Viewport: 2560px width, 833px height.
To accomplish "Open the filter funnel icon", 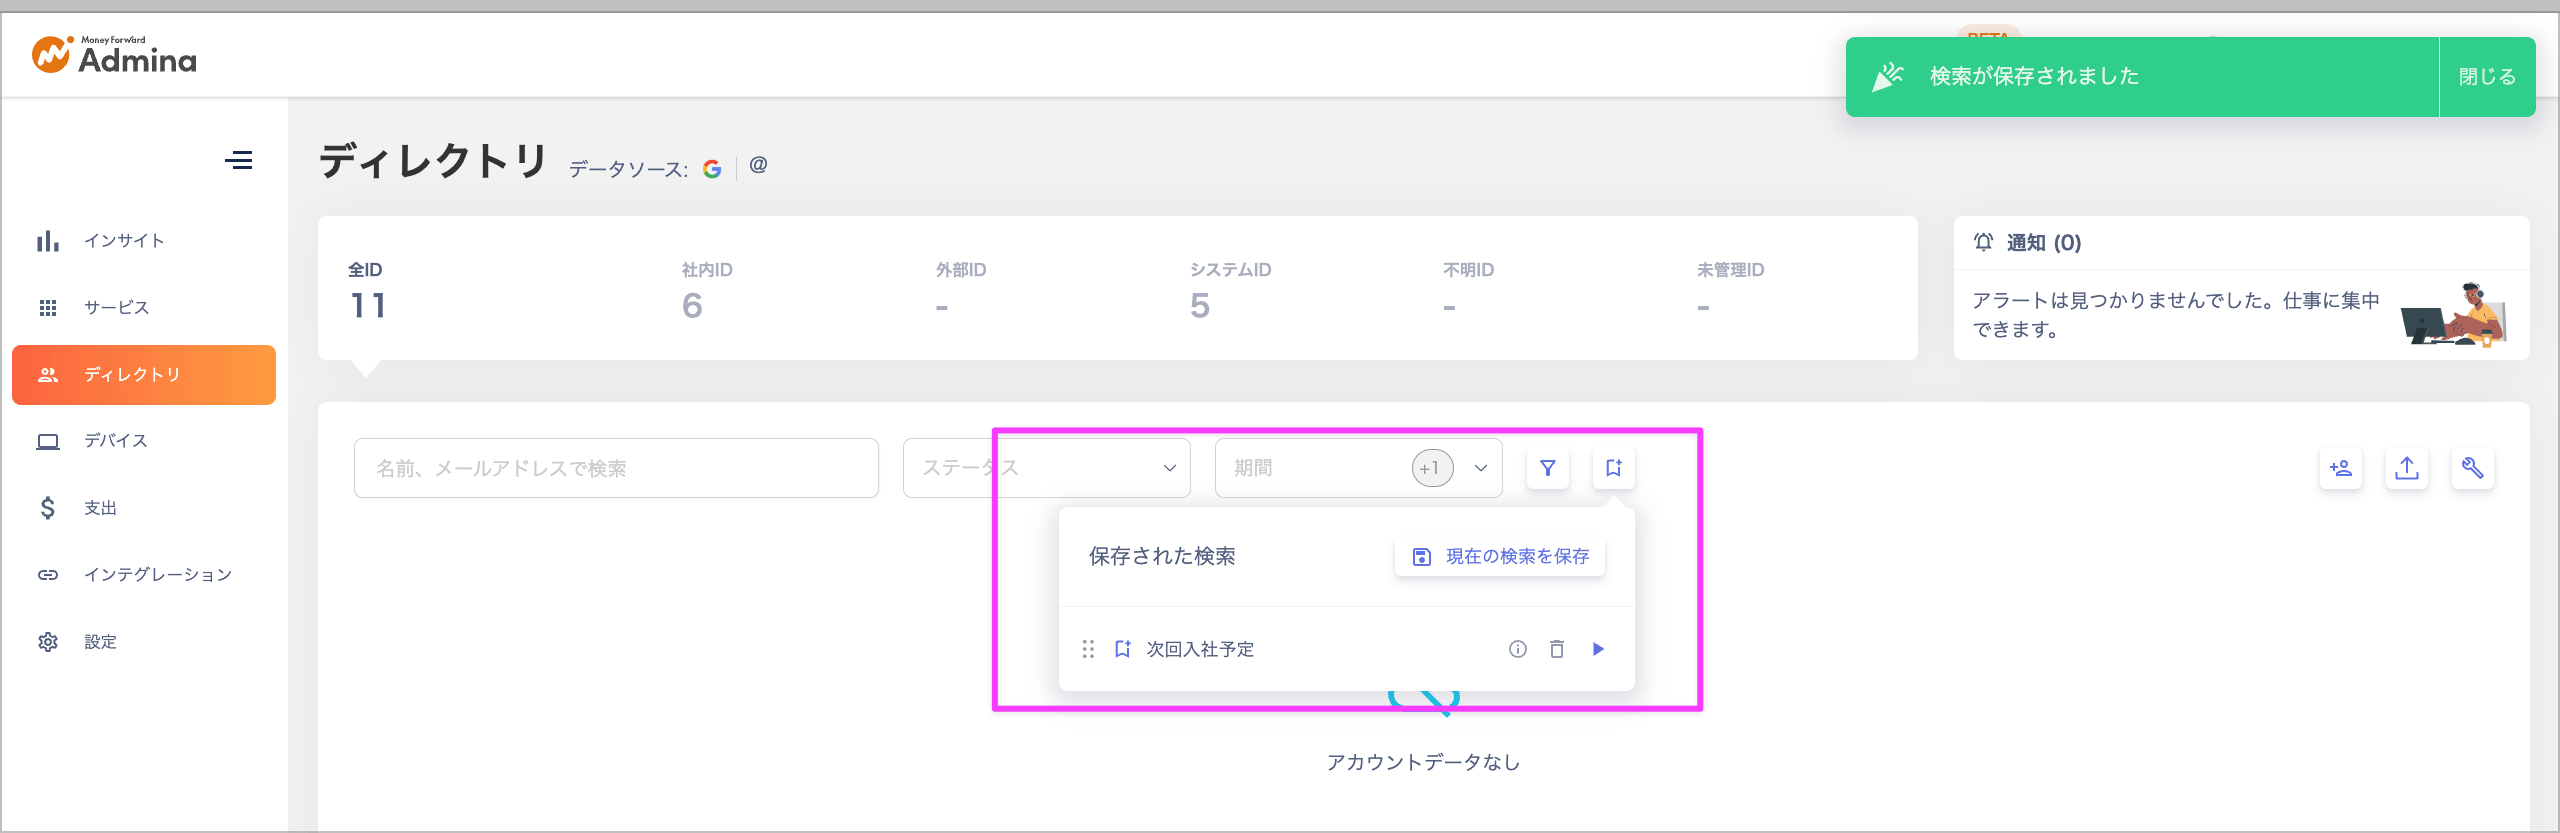I will point(1548,468).
